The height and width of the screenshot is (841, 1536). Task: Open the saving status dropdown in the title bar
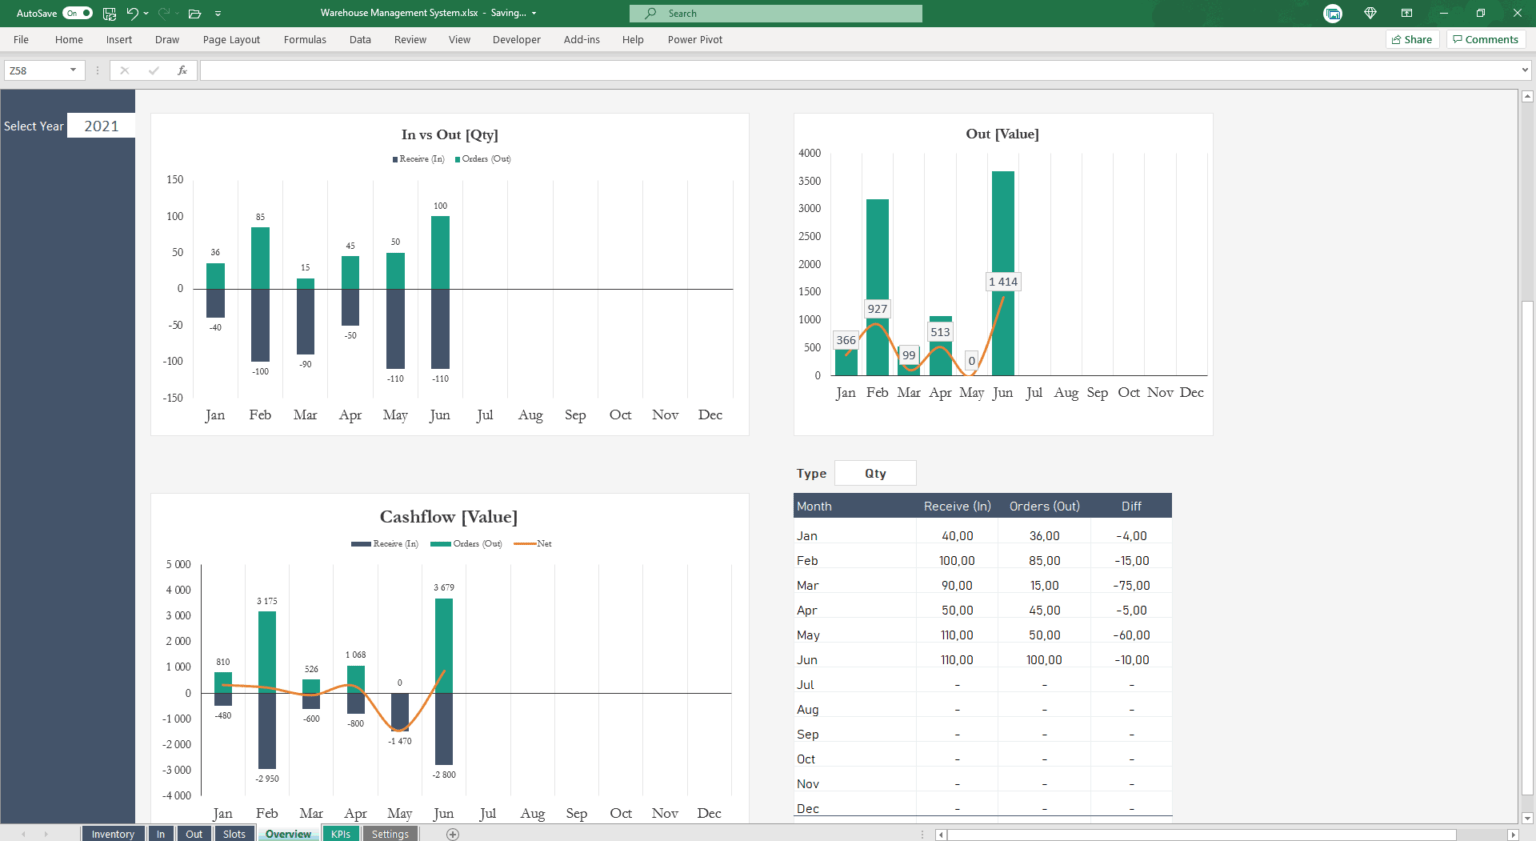coord(533,13)
